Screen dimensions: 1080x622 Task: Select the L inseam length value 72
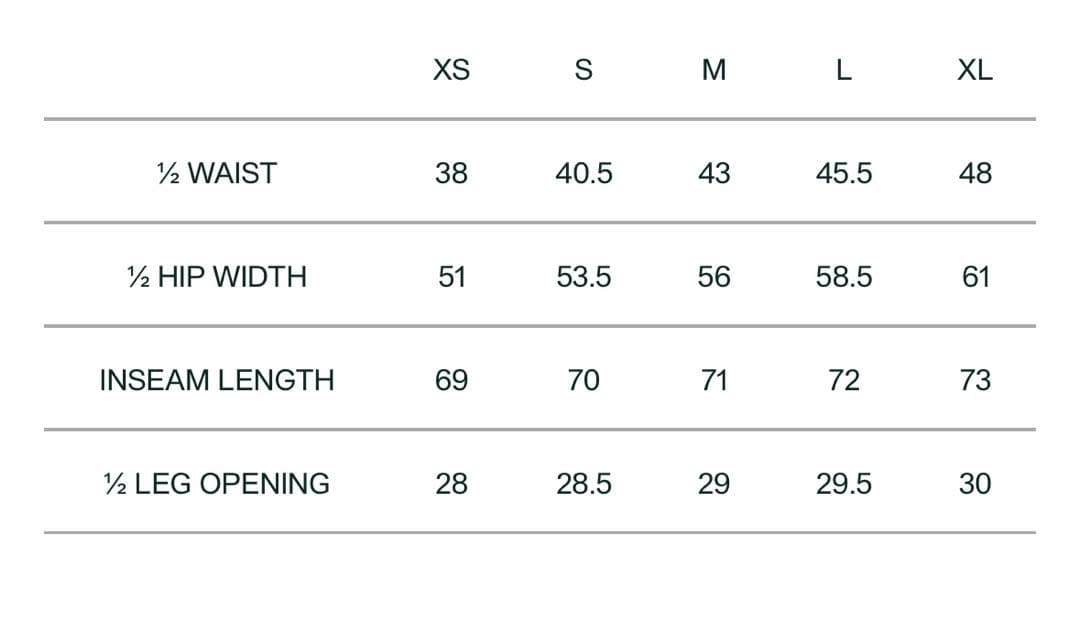tap(844, 380)
